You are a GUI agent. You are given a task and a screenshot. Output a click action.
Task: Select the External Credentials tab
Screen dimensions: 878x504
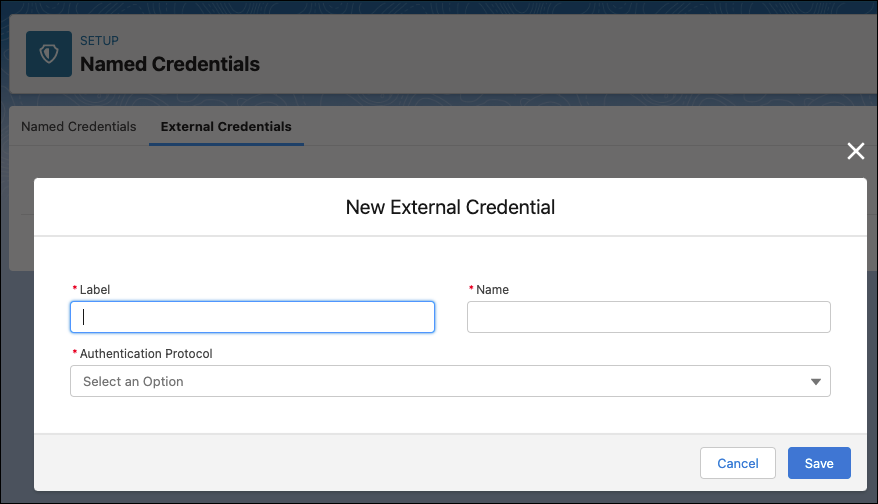226,127
